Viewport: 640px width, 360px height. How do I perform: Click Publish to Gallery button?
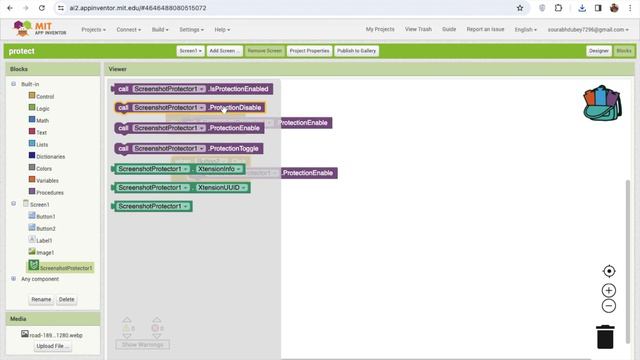click(356, 51)
